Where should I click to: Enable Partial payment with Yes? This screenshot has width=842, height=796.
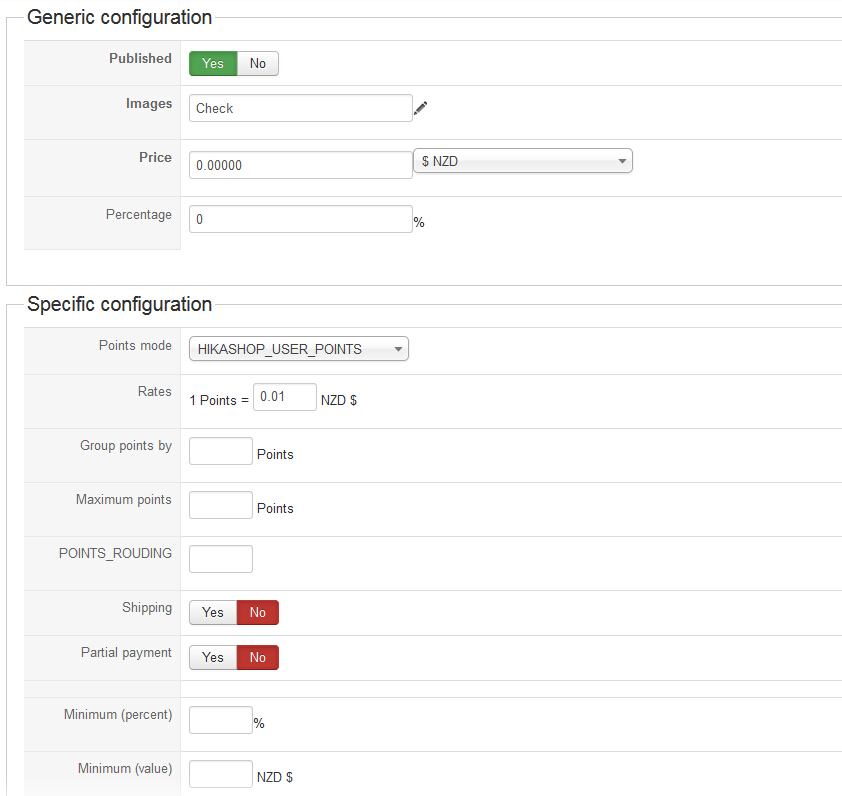[213, 657]
